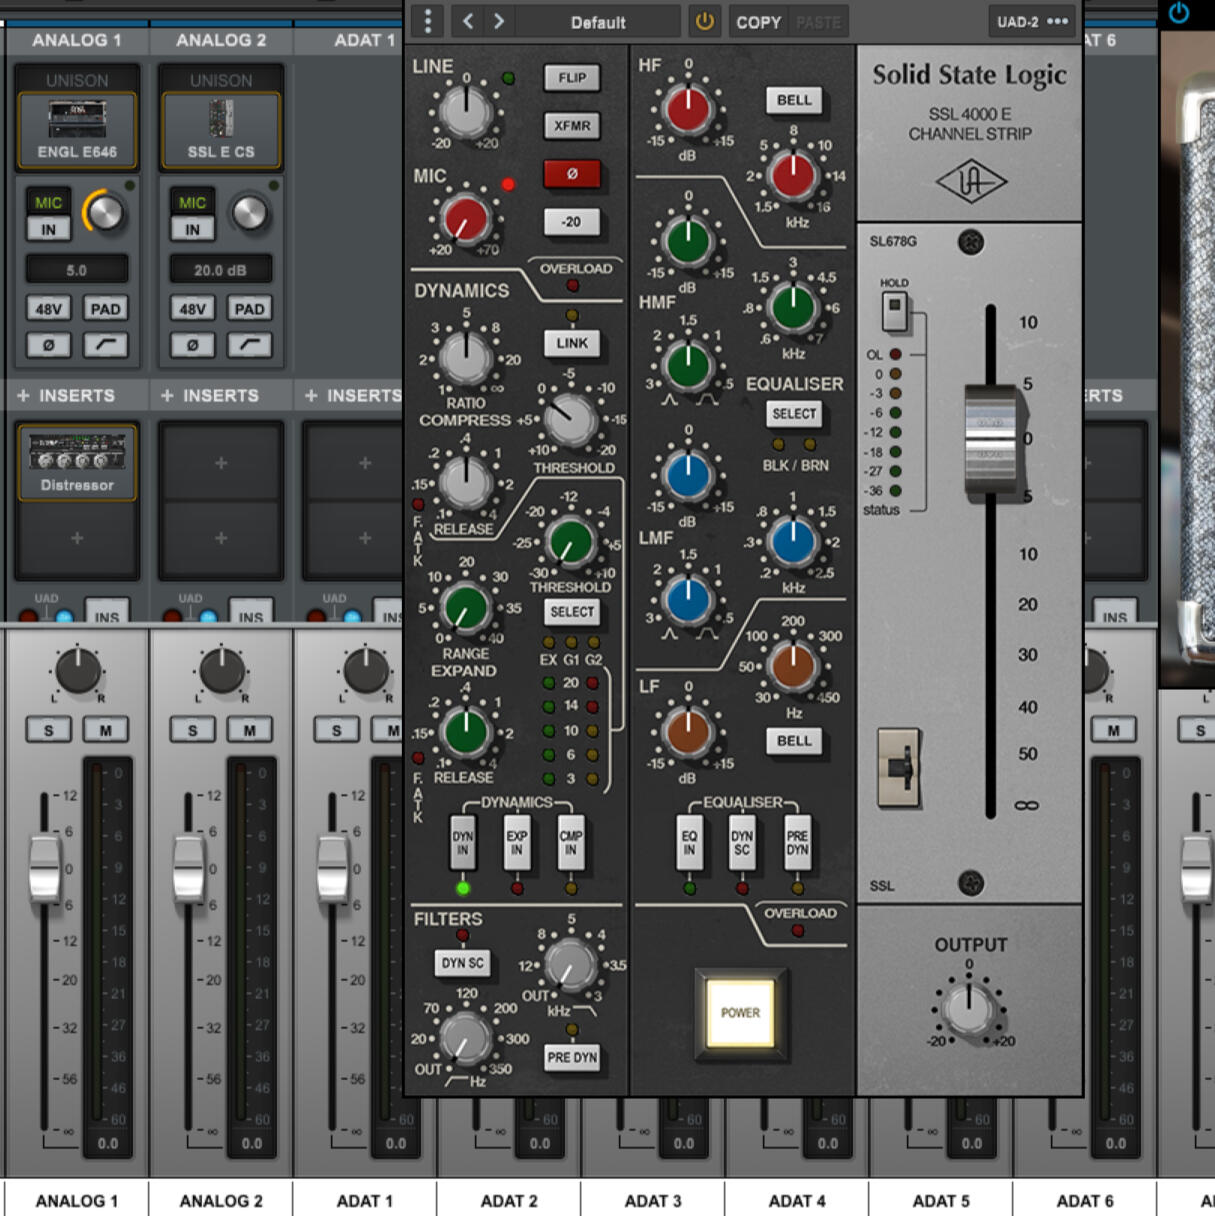
Task: Click the 20.0 dB gain field on ANALOG 2
Action: click(221, 270)
